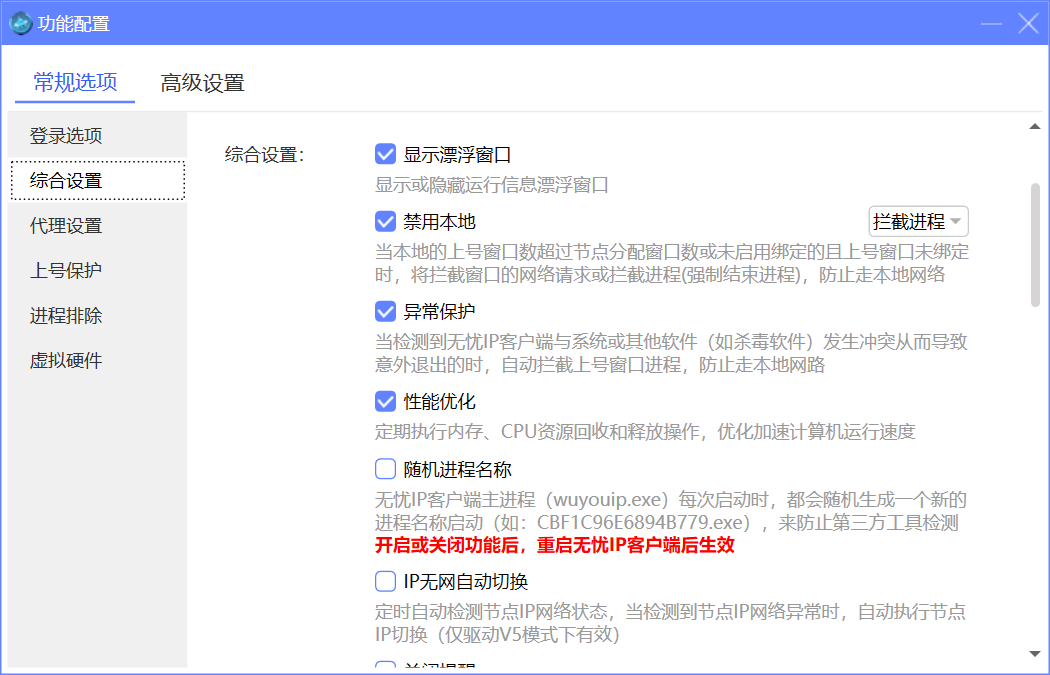Minimize the 功能配置 window
The image size is (1050, 675).
pos(992,24)
